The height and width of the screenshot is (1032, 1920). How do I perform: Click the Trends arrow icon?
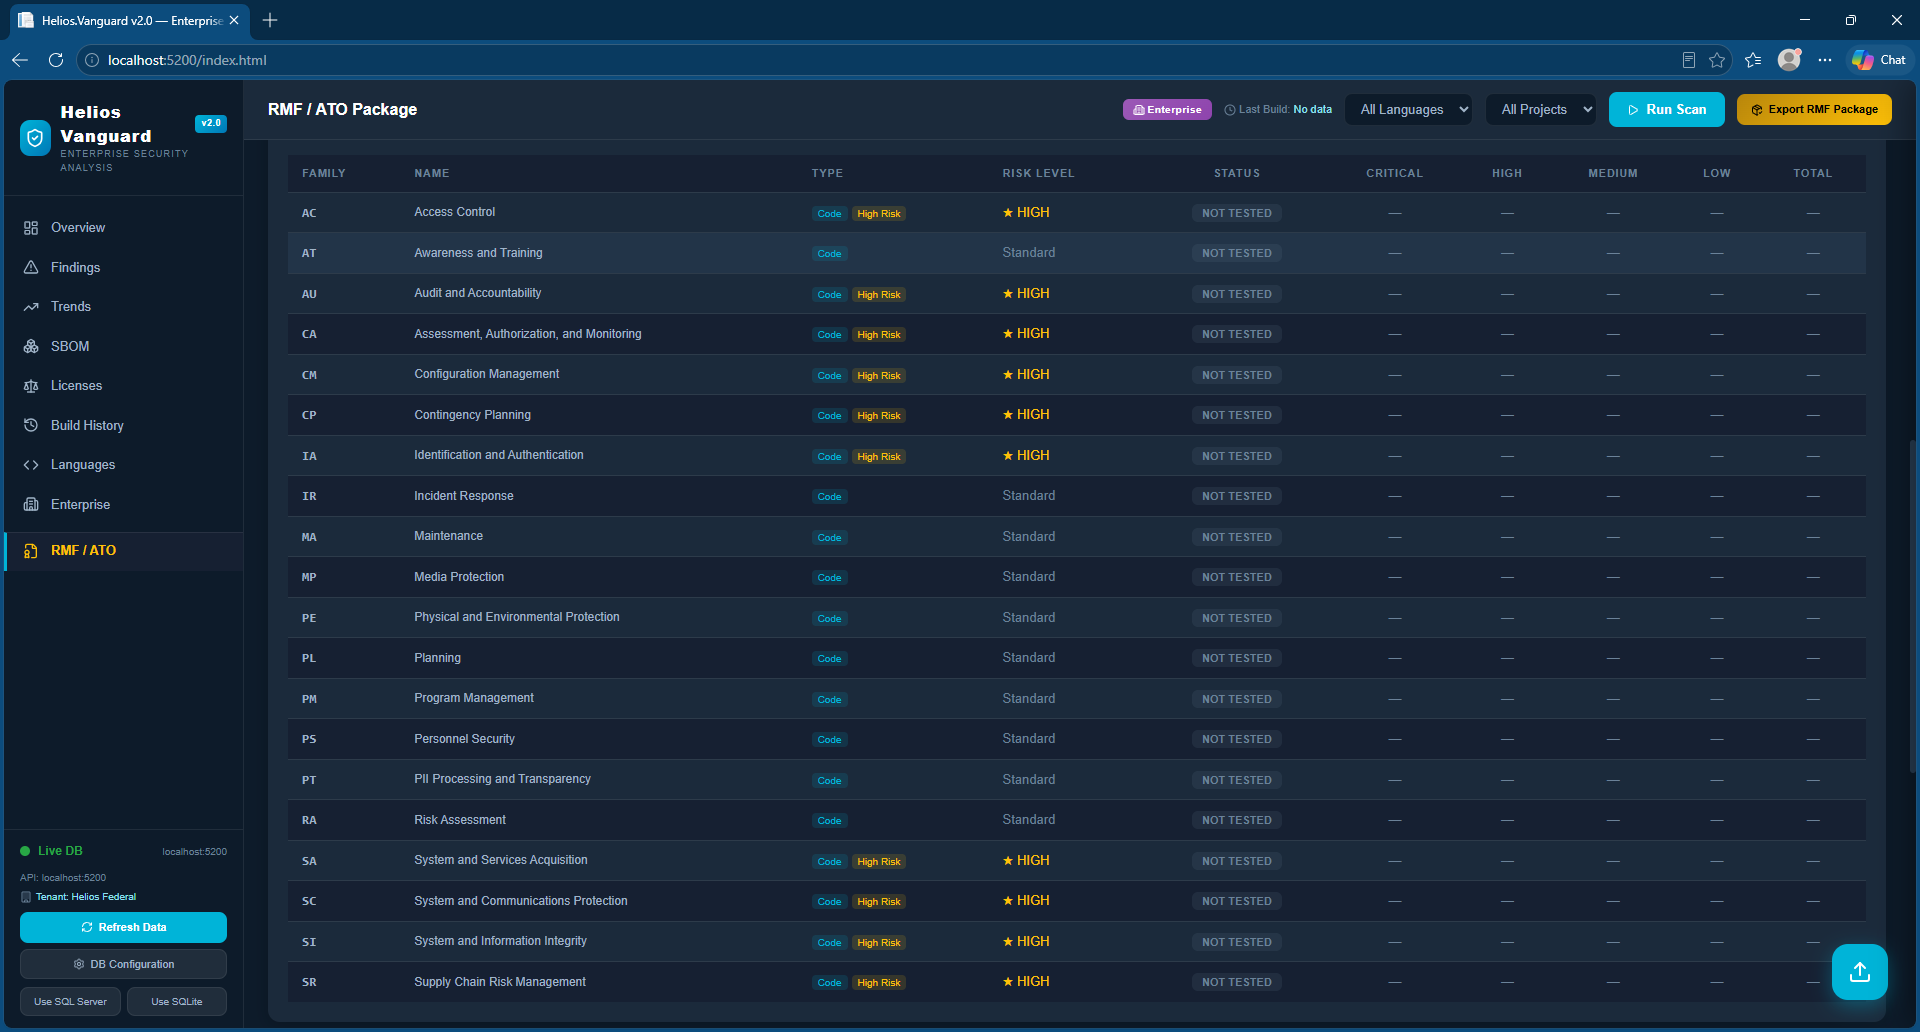(x=31, y=307)
